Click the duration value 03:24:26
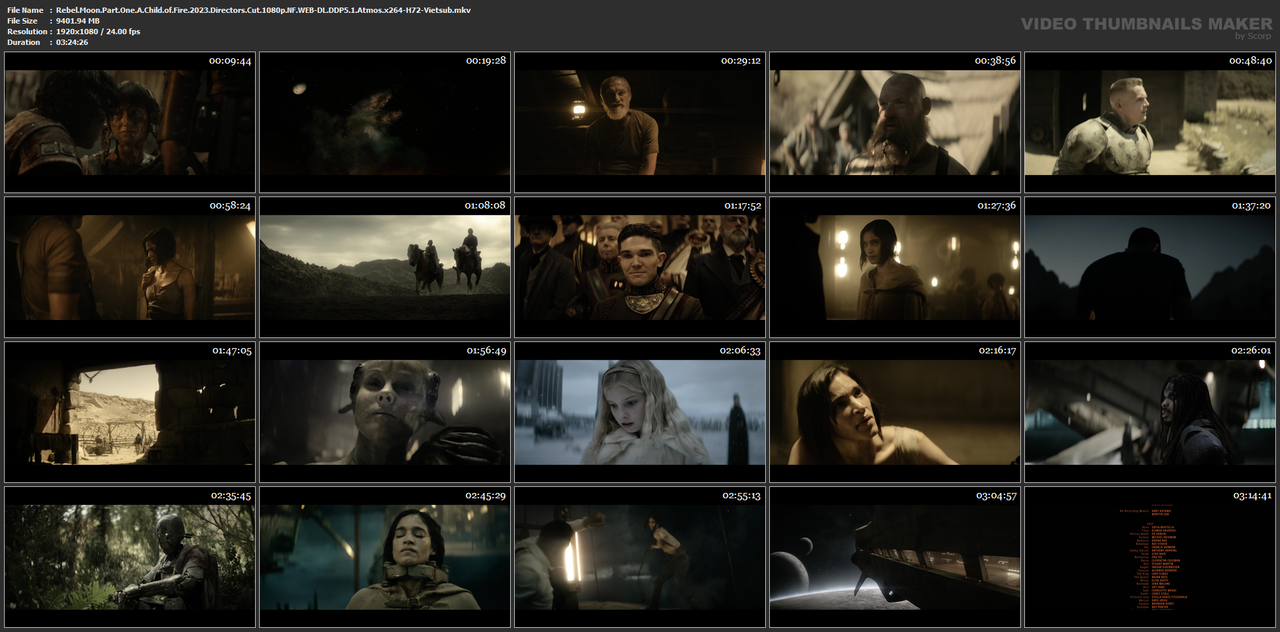1280x632 pixels. click(x=72, y=42)
